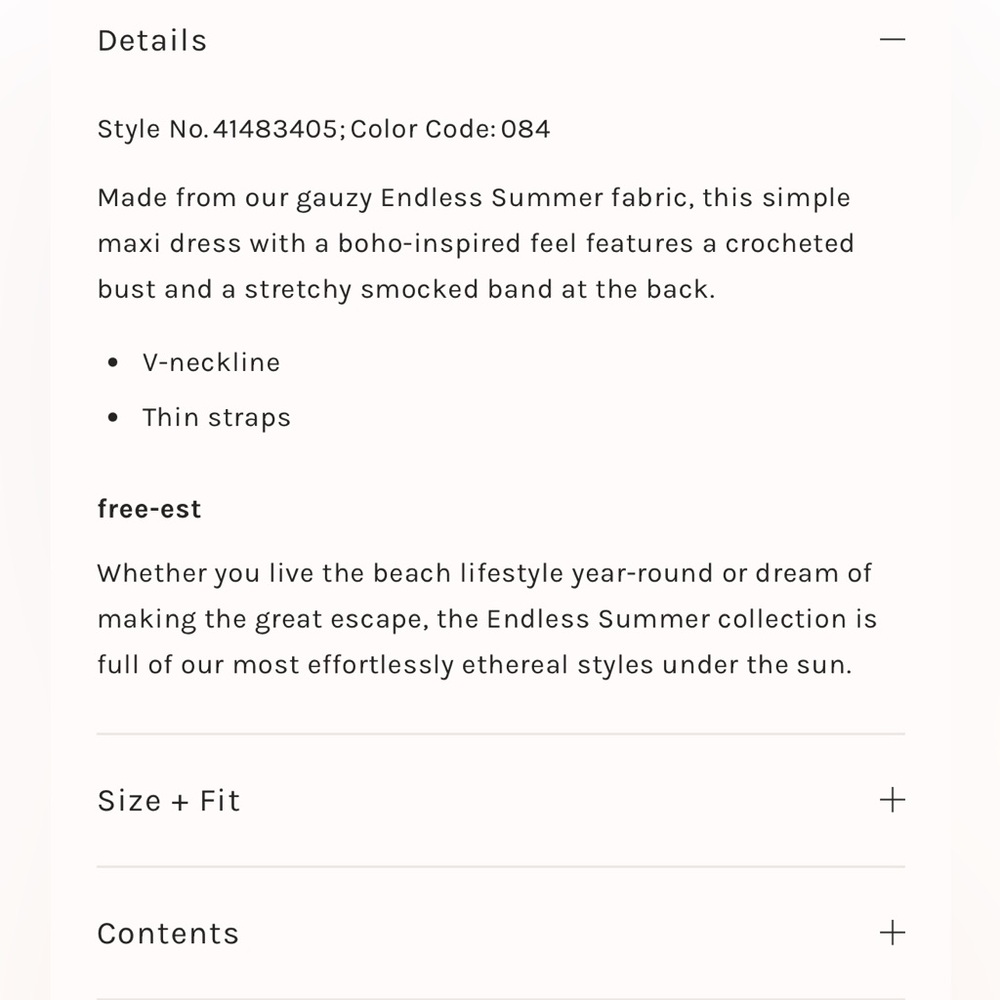Click the Thin straps list item
The height and width of the screenshot is (1000, 1000).
pos(216,418)
